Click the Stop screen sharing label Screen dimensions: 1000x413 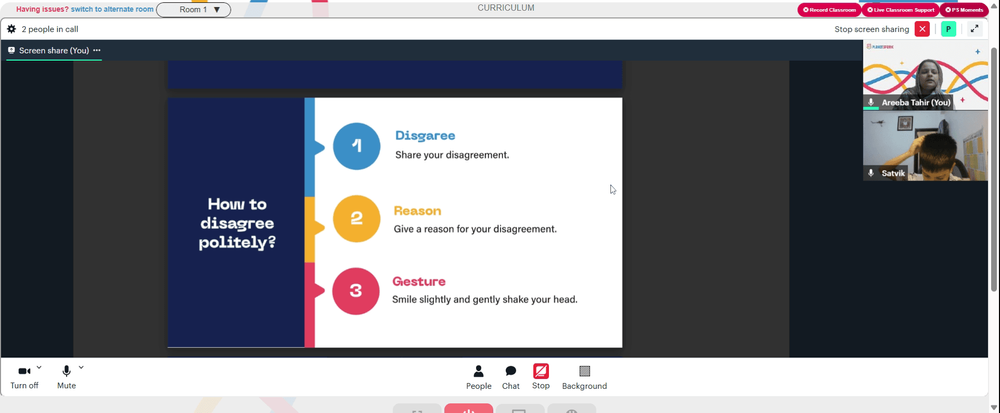(872, 29)
